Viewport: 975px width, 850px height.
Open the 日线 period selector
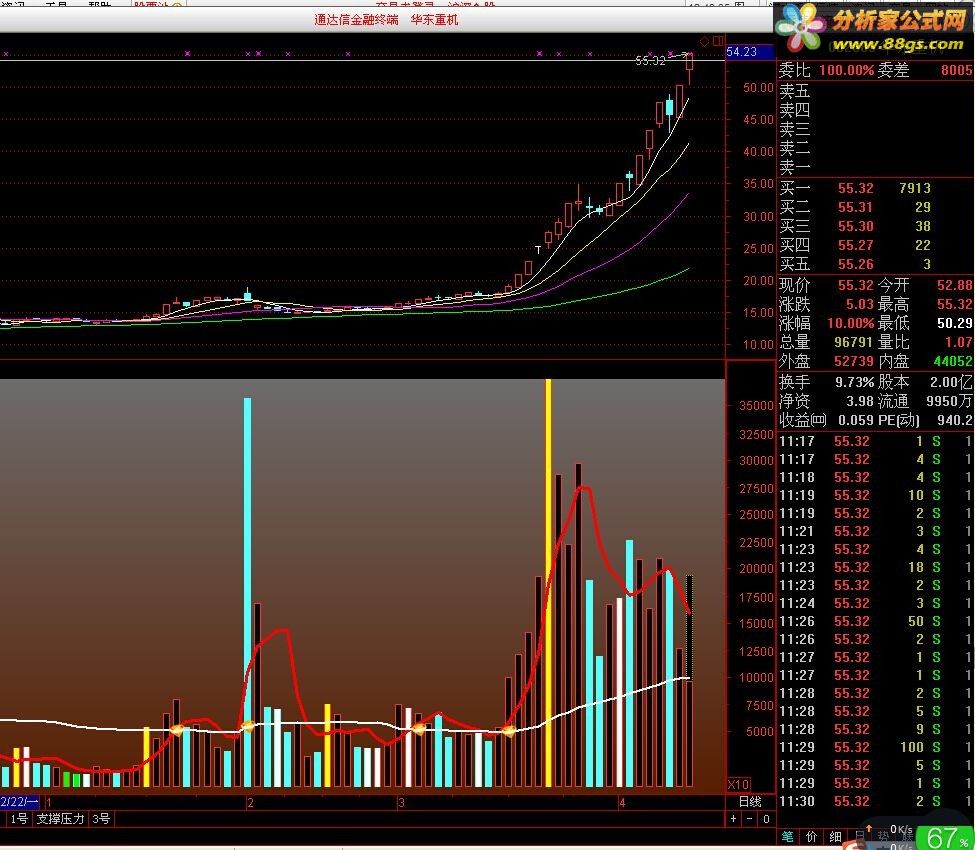(x=750, y=801)
